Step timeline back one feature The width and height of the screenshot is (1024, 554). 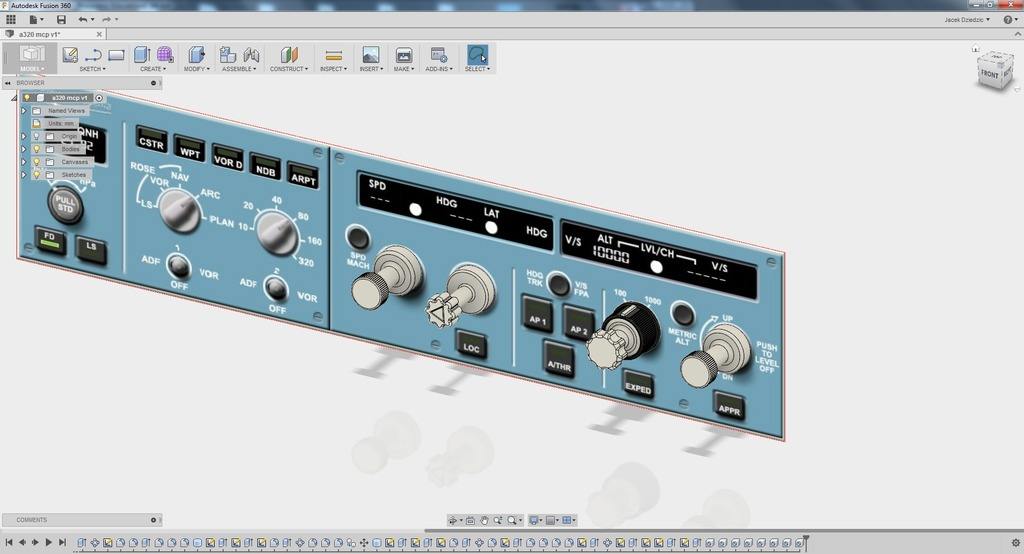coord(22,542)
